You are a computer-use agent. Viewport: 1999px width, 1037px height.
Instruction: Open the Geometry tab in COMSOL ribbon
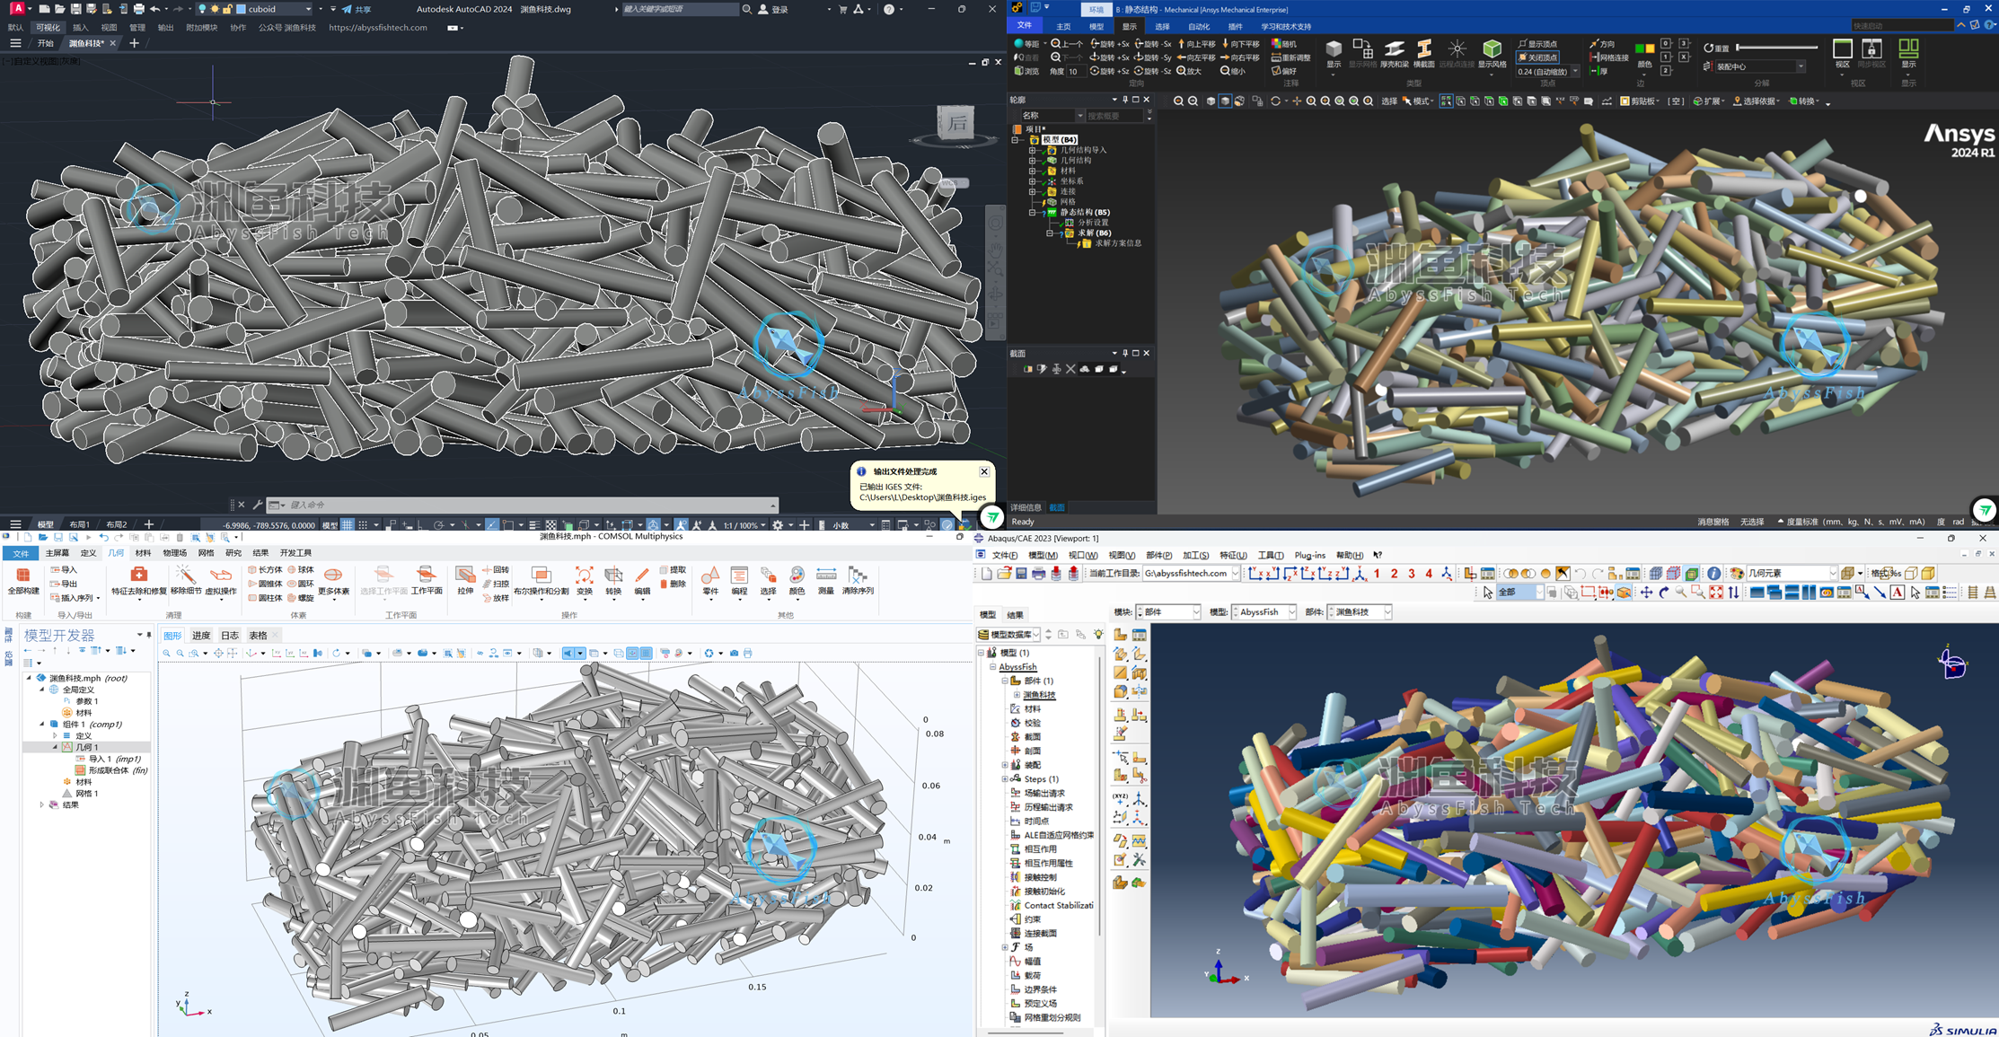tap(116, 553)
